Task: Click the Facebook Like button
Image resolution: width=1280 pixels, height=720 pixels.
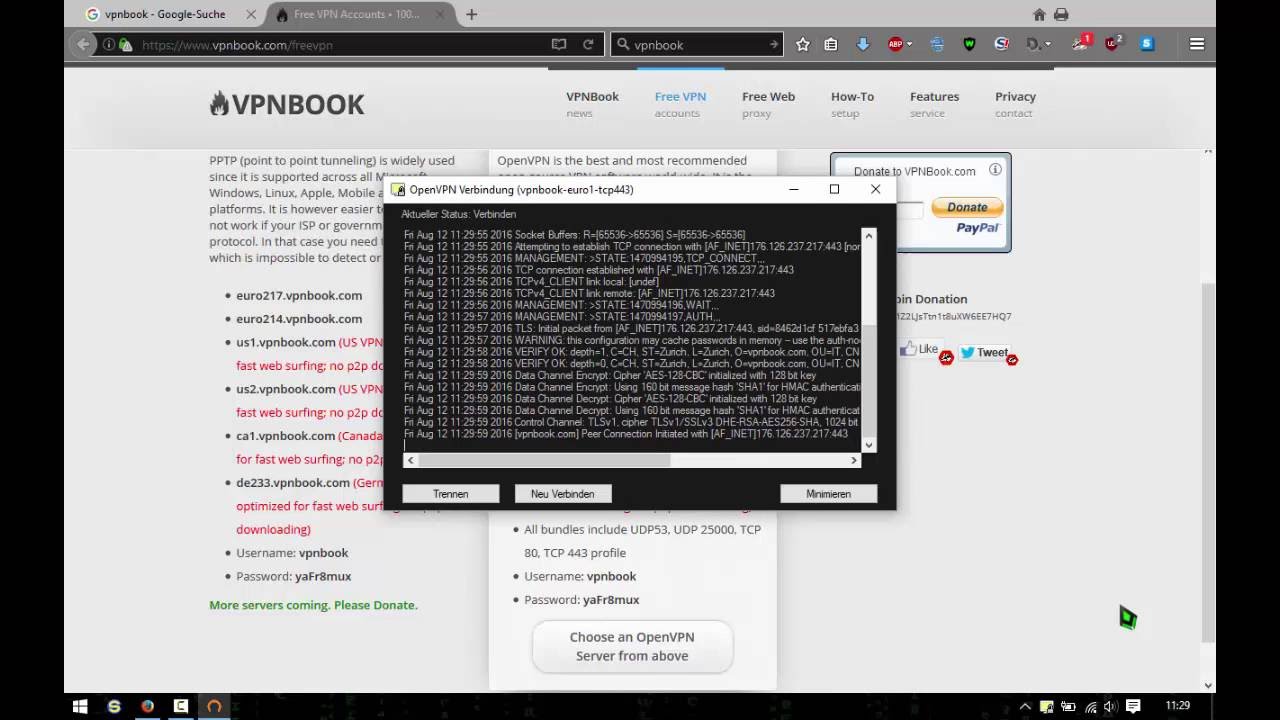Action: coord(920,349)
